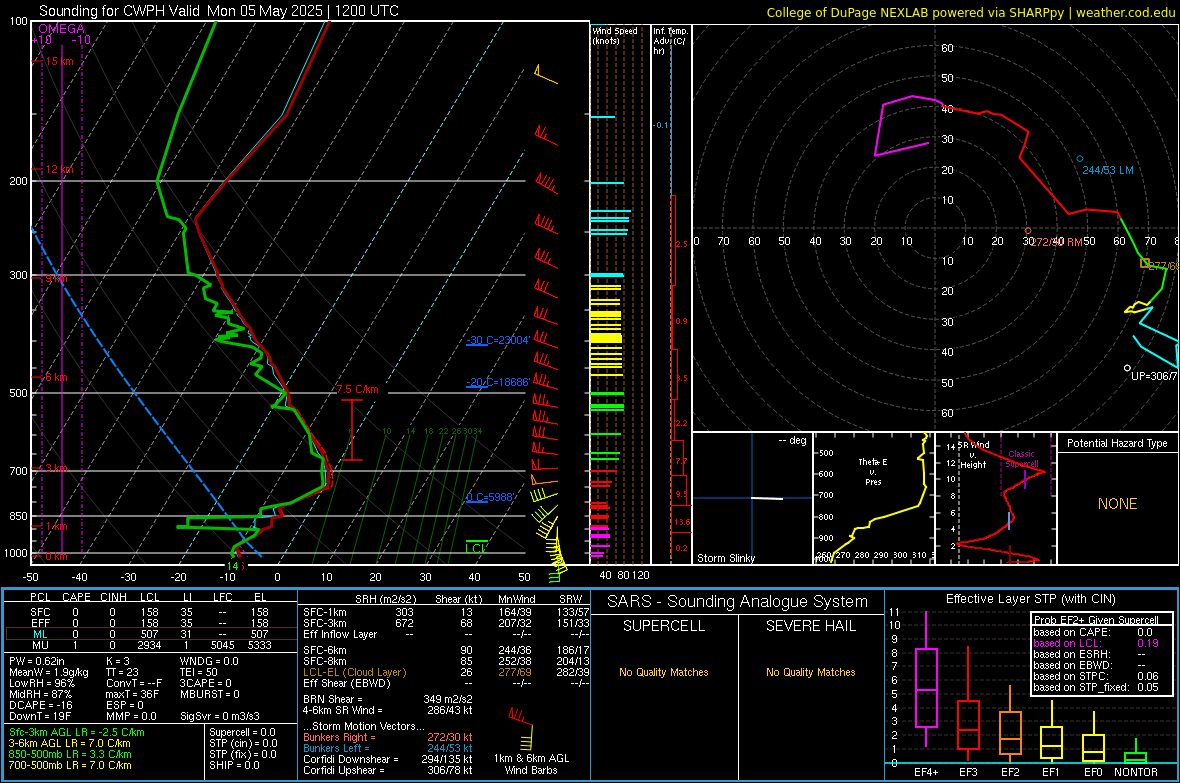The width and height of the screenshot is (1180, 783).
Task: Select the "272/30 RM" hodograph label
Action: pos(1057,242)
